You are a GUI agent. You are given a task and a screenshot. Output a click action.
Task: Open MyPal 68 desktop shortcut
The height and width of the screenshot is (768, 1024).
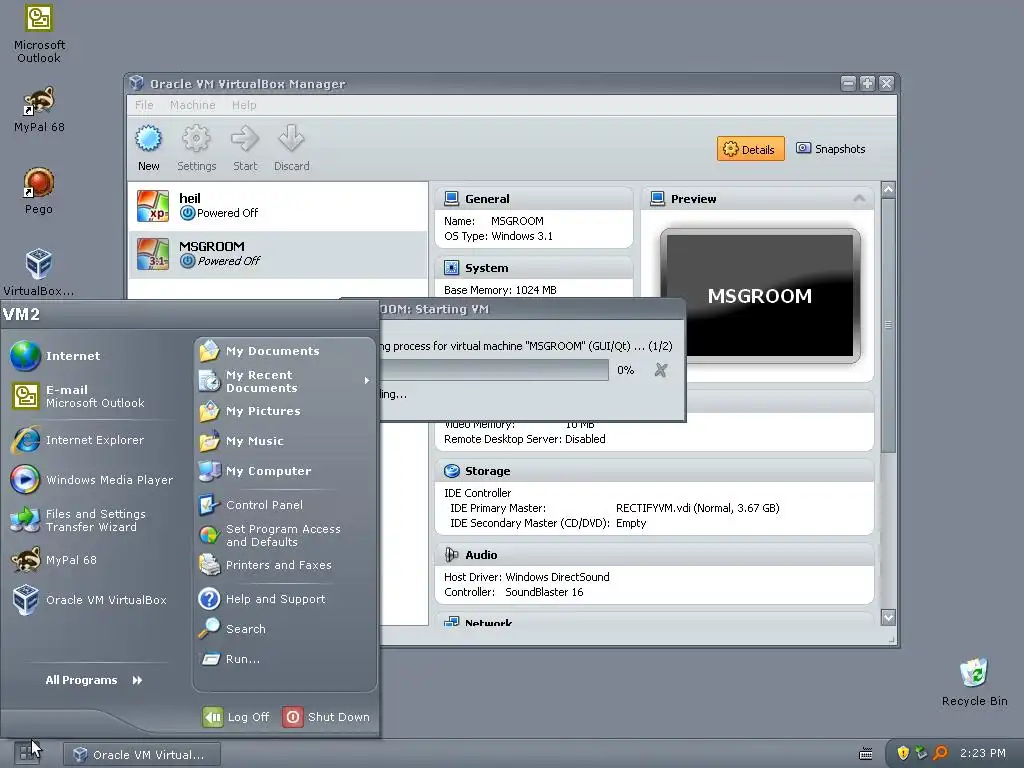pos(39,110)
